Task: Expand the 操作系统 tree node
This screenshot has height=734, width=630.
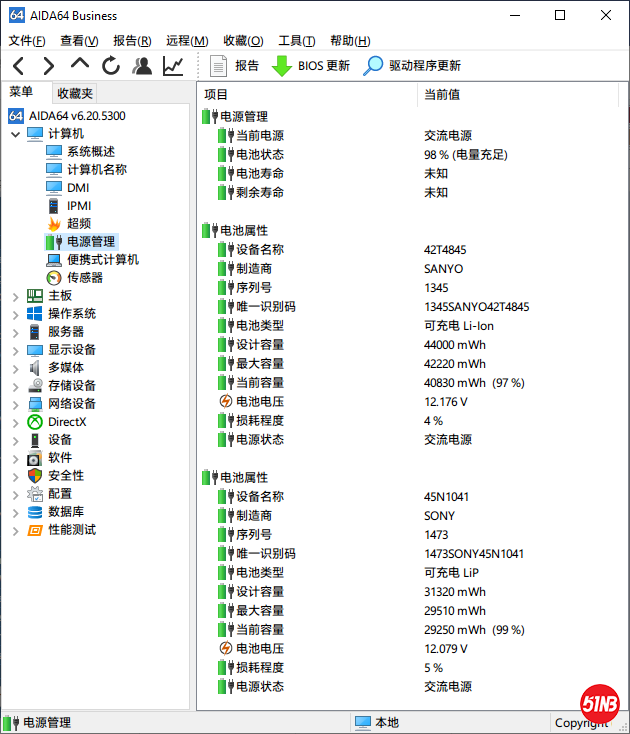Action: (x=15, y=314)
